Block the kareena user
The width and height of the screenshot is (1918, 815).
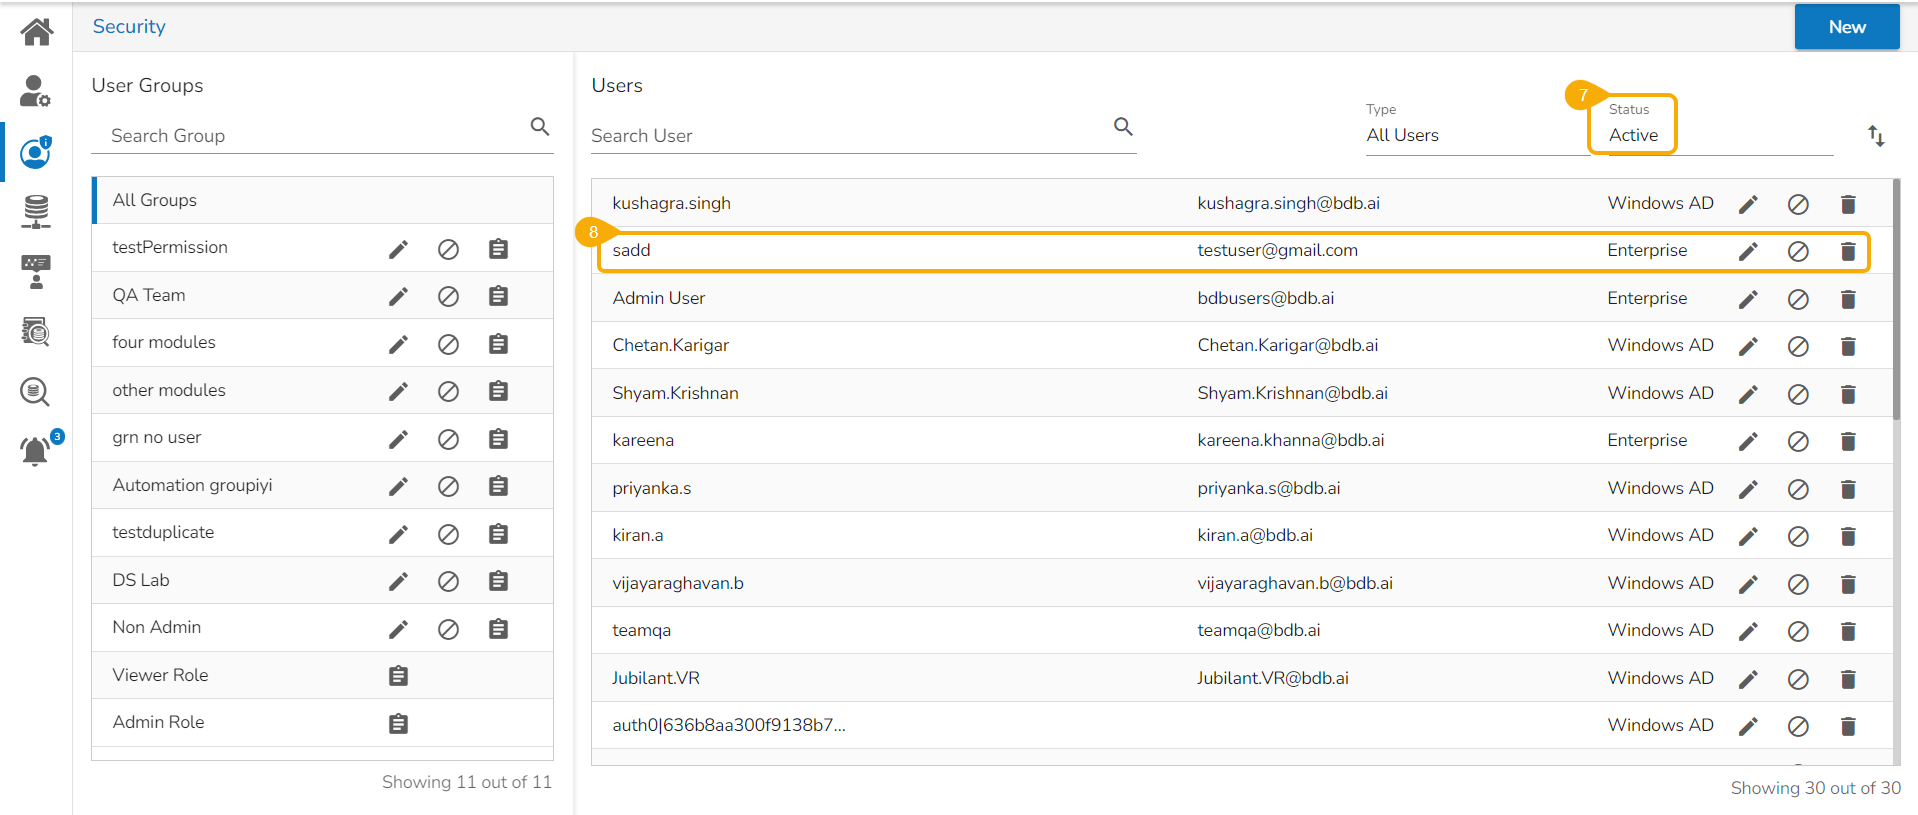pos(1797,442)
